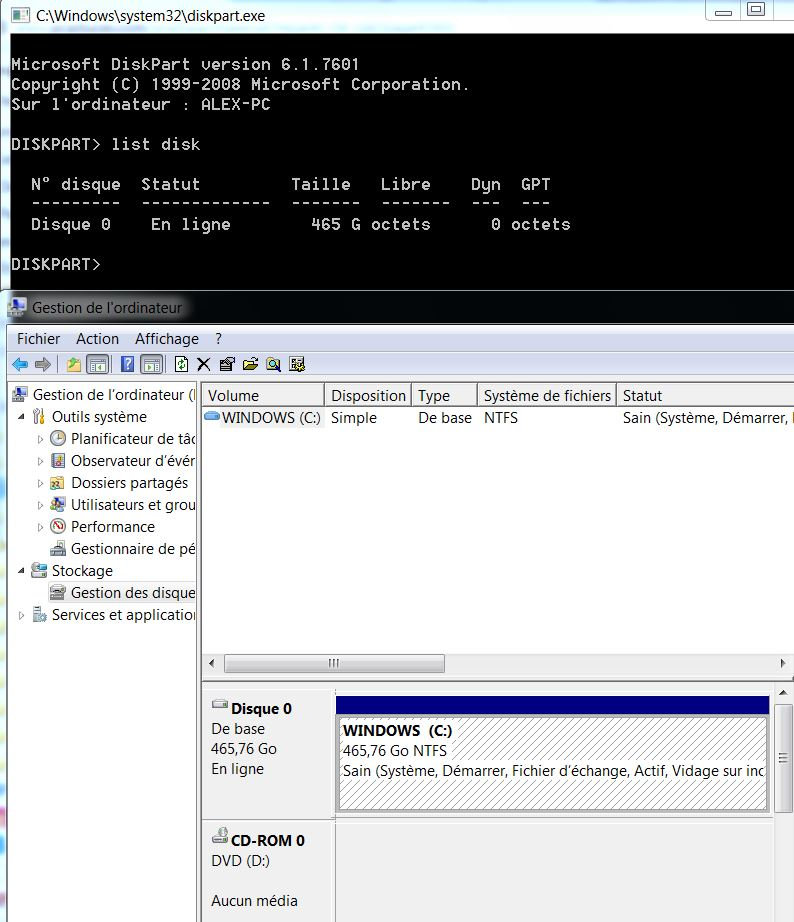Click the Refresh icon in the toolbar

[182, 364]
